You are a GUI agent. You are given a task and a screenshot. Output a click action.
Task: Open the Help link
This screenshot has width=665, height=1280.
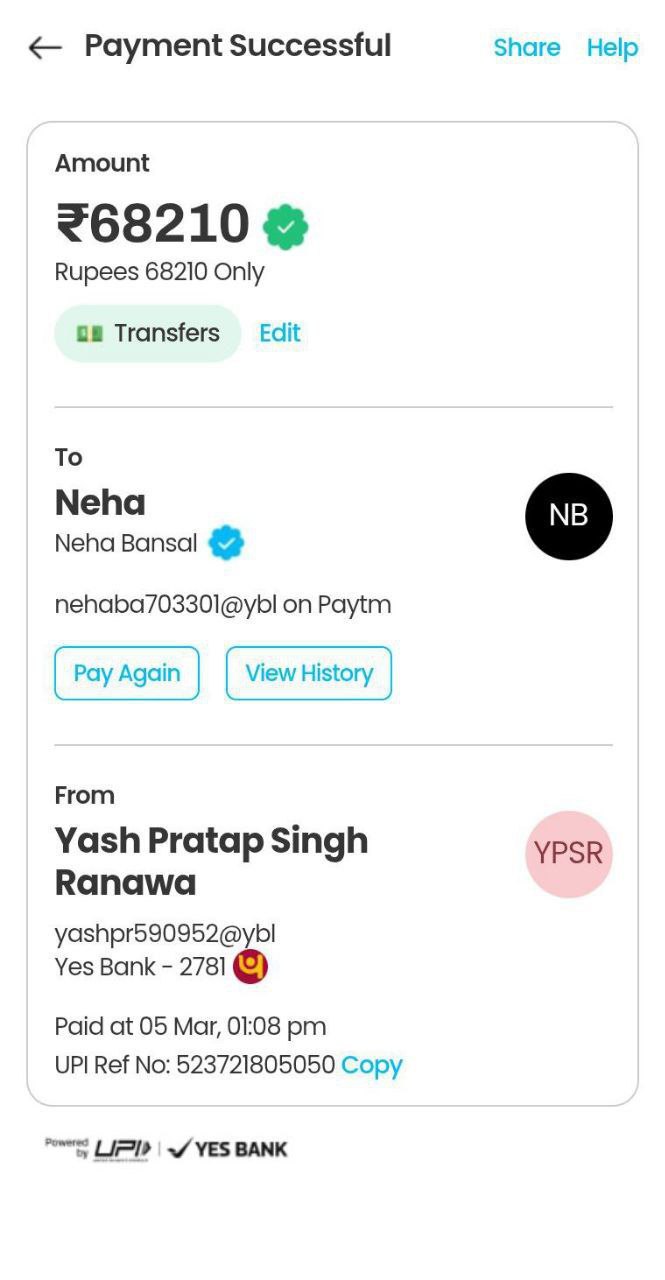pyautogui.click(x=612, y=47)
